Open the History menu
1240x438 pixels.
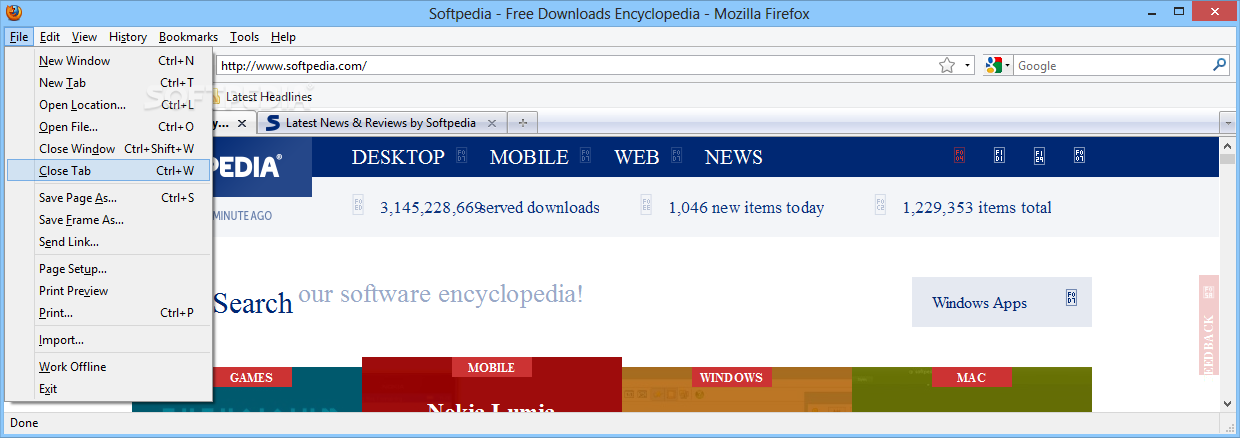[x=128, y=37]
